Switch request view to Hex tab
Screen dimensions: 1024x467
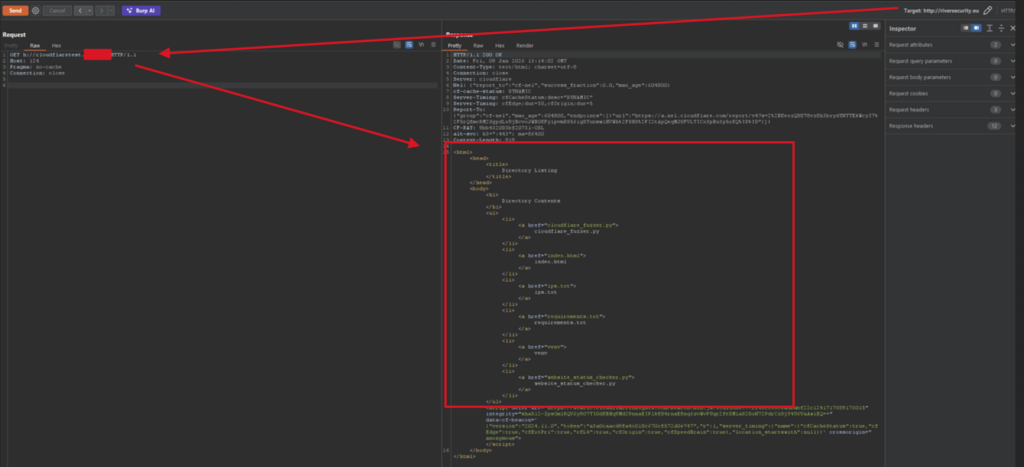click(x=56, y=45)
